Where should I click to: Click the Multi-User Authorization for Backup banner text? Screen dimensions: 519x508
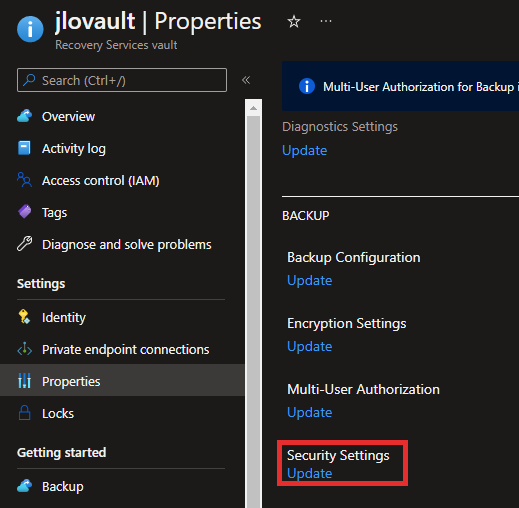(421, 87)
